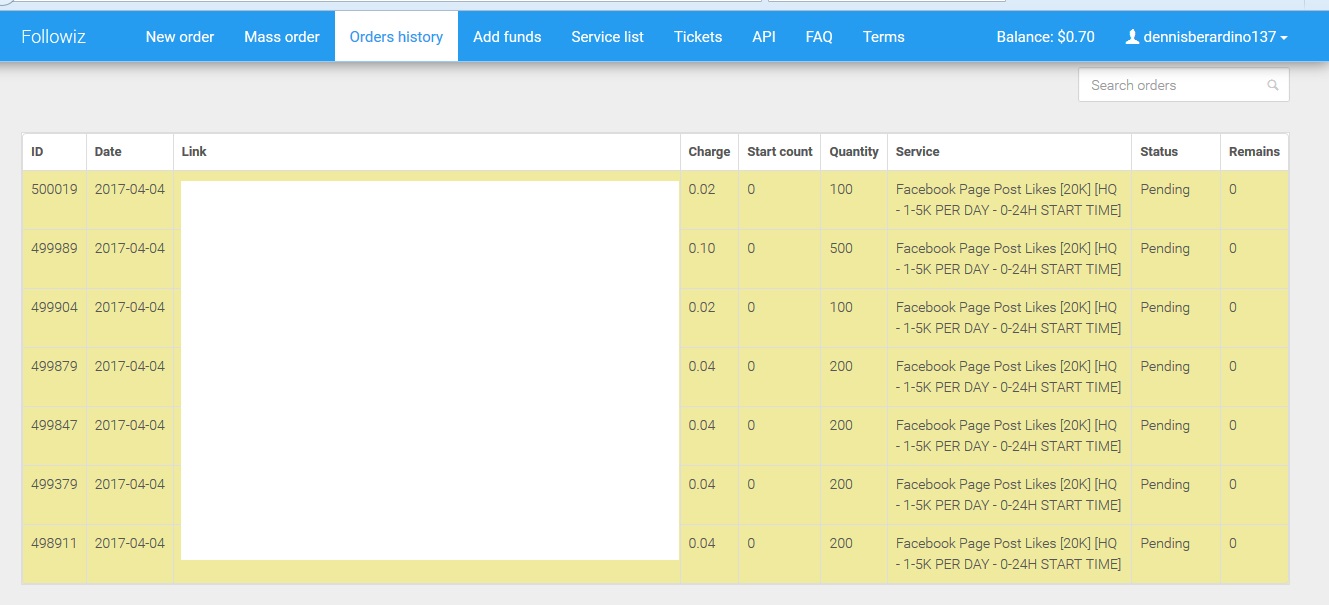Open the New order page
Viewport: 1329px width, 605px height.
180,37
